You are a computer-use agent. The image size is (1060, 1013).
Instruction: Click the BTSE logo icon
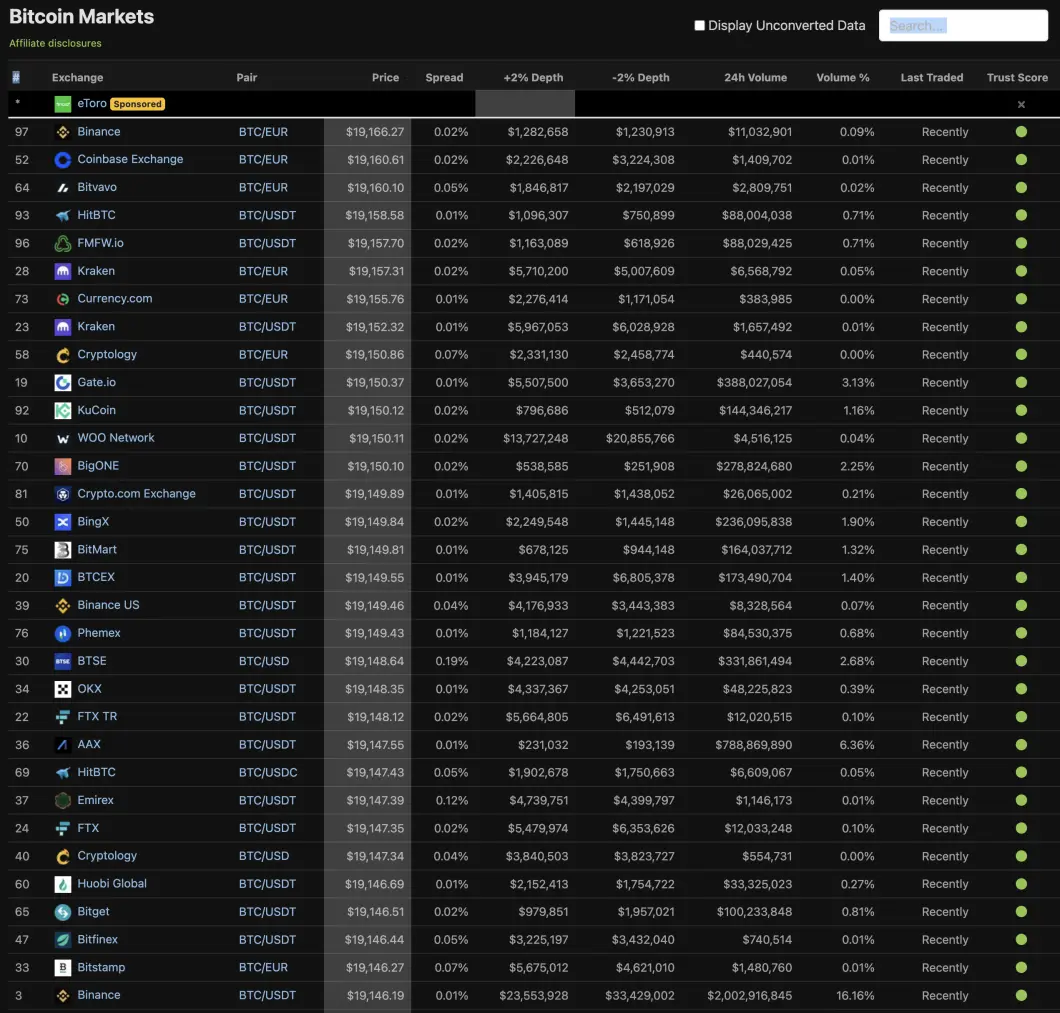pos(63,661)
